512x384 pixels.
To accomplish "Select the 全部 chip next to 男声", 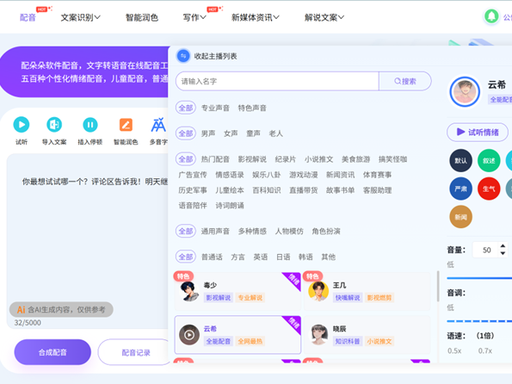I will tap(186, 134).
